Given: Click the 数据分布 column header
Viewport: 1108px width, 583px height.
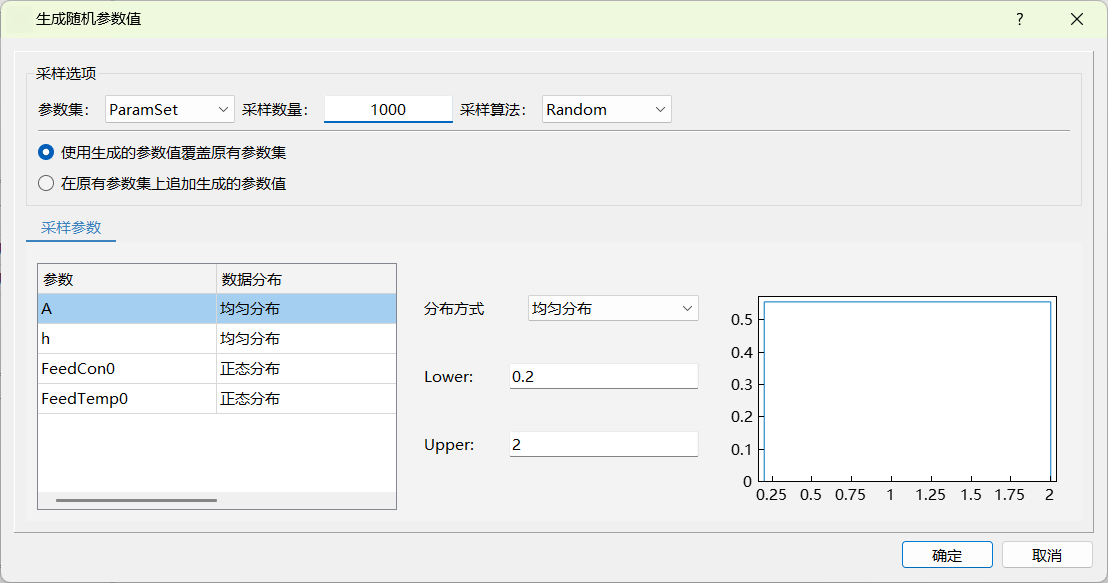Looking at the screenshot, I should point(305,279).
